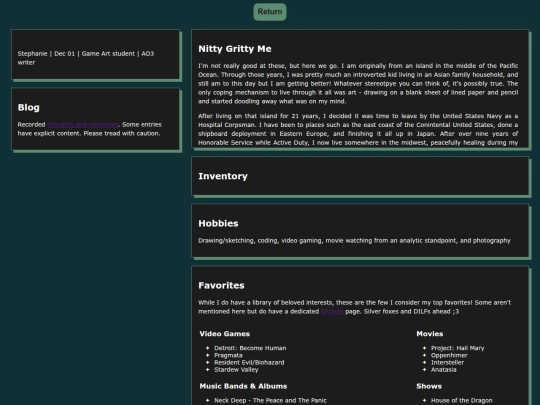Open the thoughts and memories blog link
Image resolution: width=540 pixels, height=405 pixels.
83,124
